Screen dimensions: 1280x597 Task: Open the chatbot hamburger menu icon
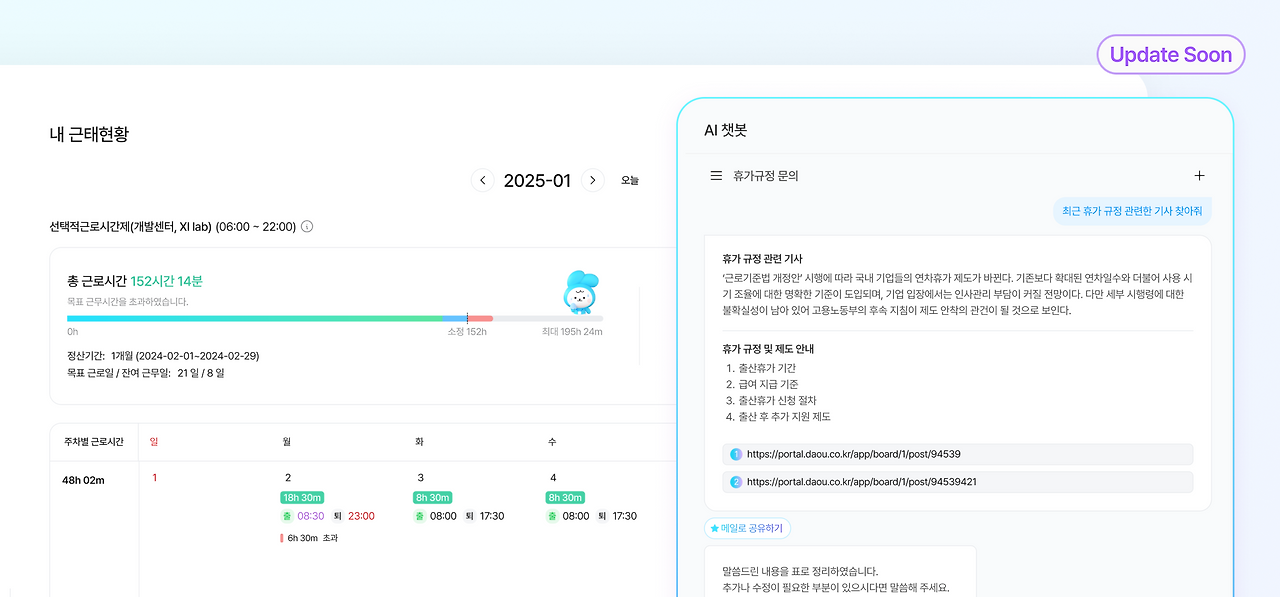[x=716, y=175]
